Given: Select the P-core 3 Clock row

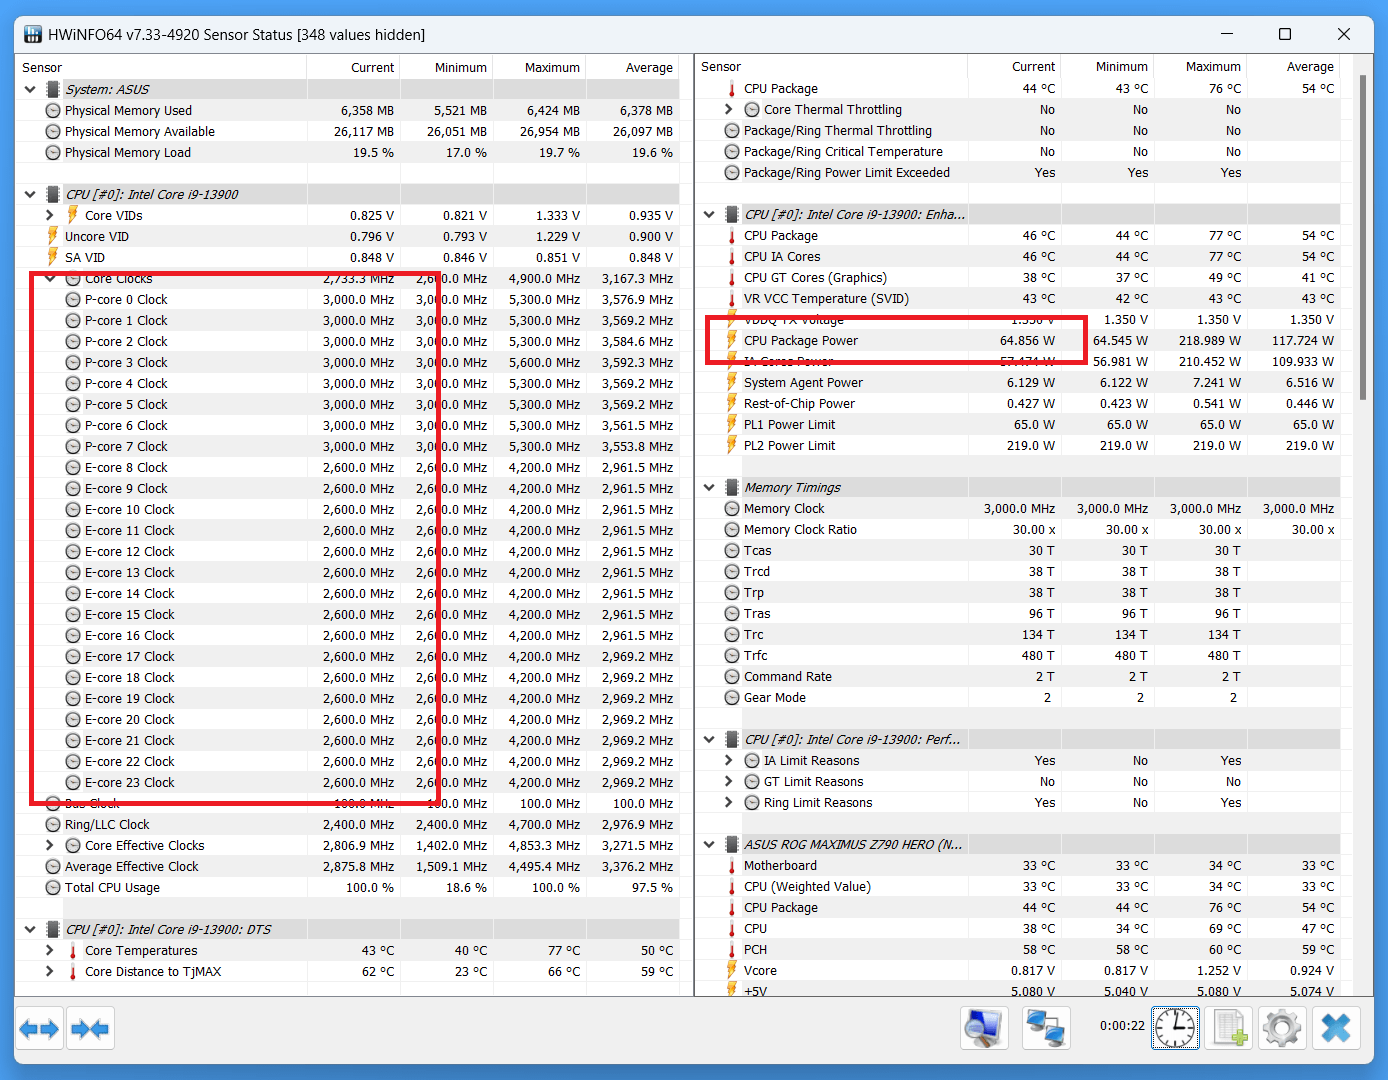Looking at the screenshot, I should tap(347, 363).
